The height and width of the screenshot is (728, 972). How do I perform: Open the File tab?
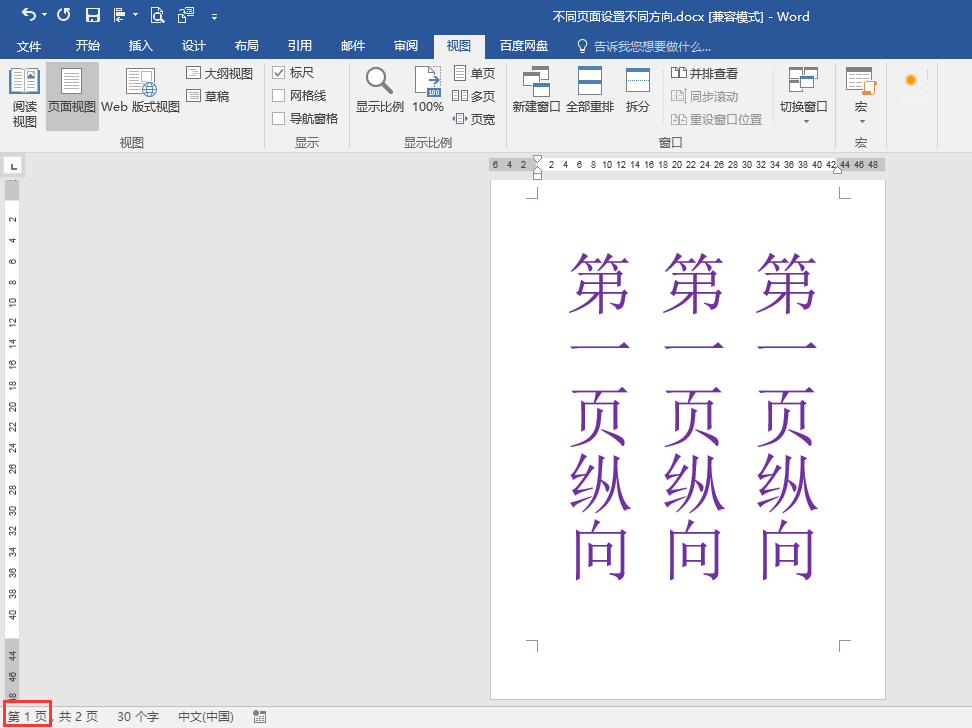pos(29,46)
